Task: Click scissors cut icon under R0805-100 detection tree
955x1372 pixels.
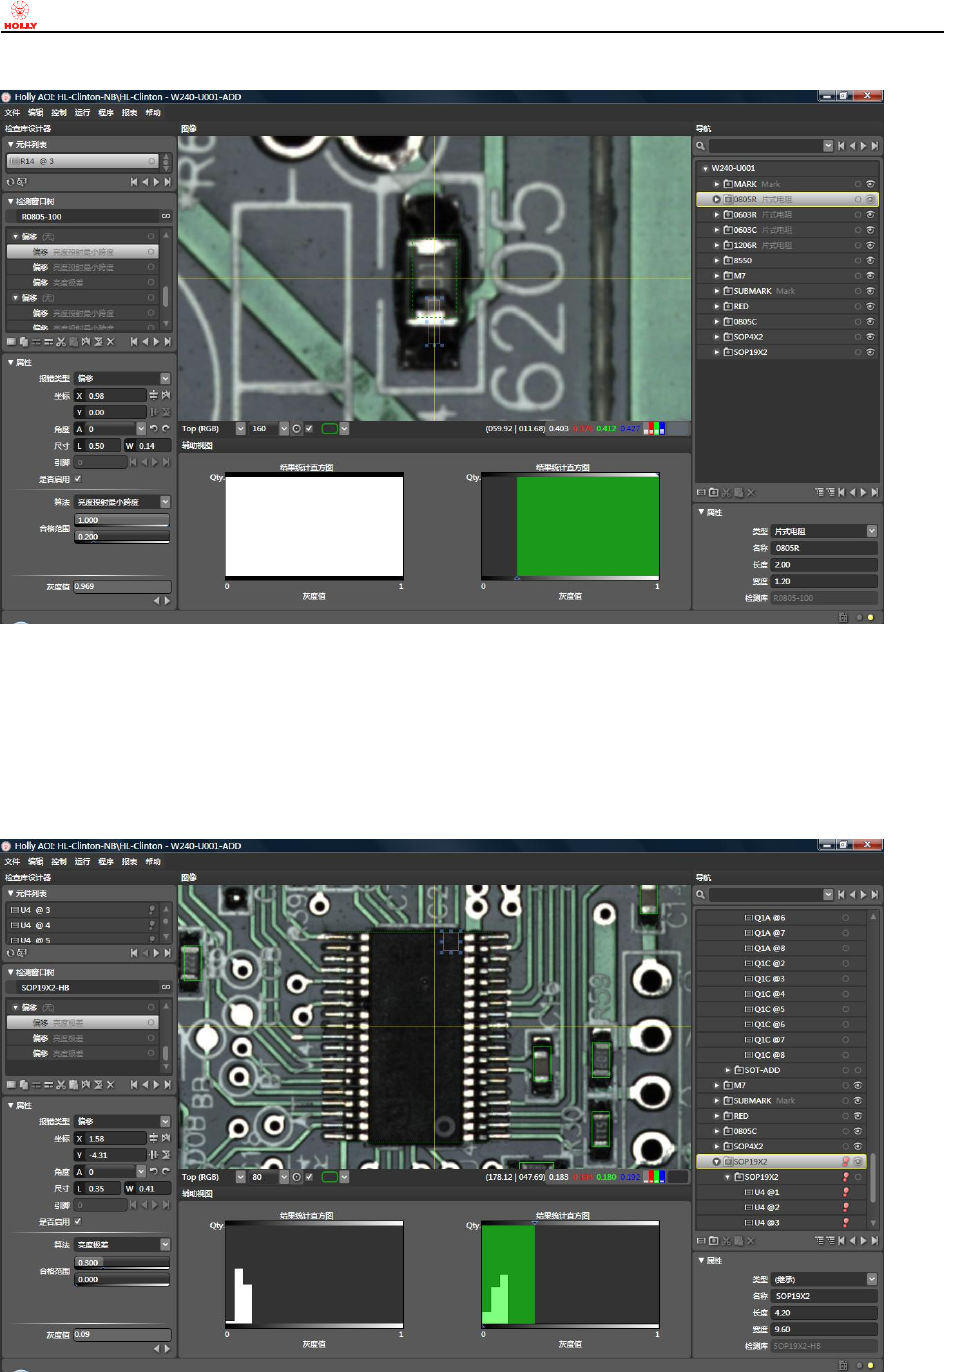Action: point(61,342)
